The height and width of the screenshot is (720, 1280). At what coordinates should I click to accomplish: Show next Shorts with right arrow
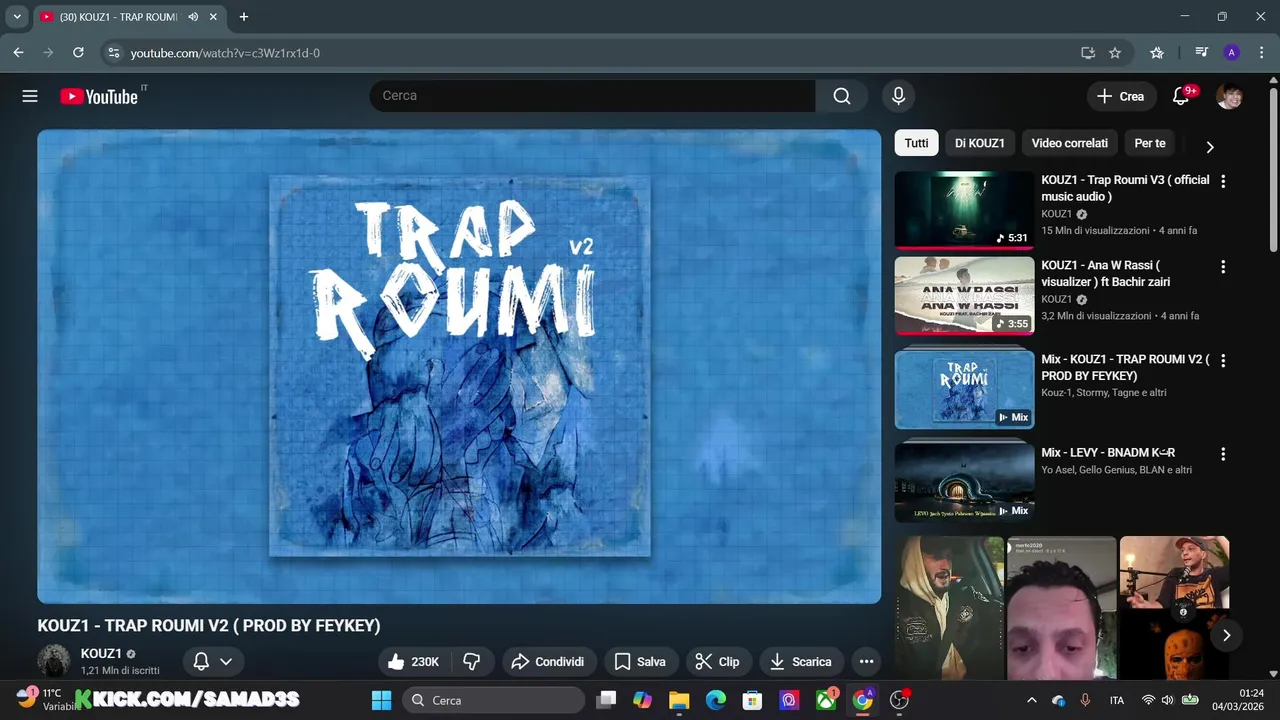click(1226, 635)
